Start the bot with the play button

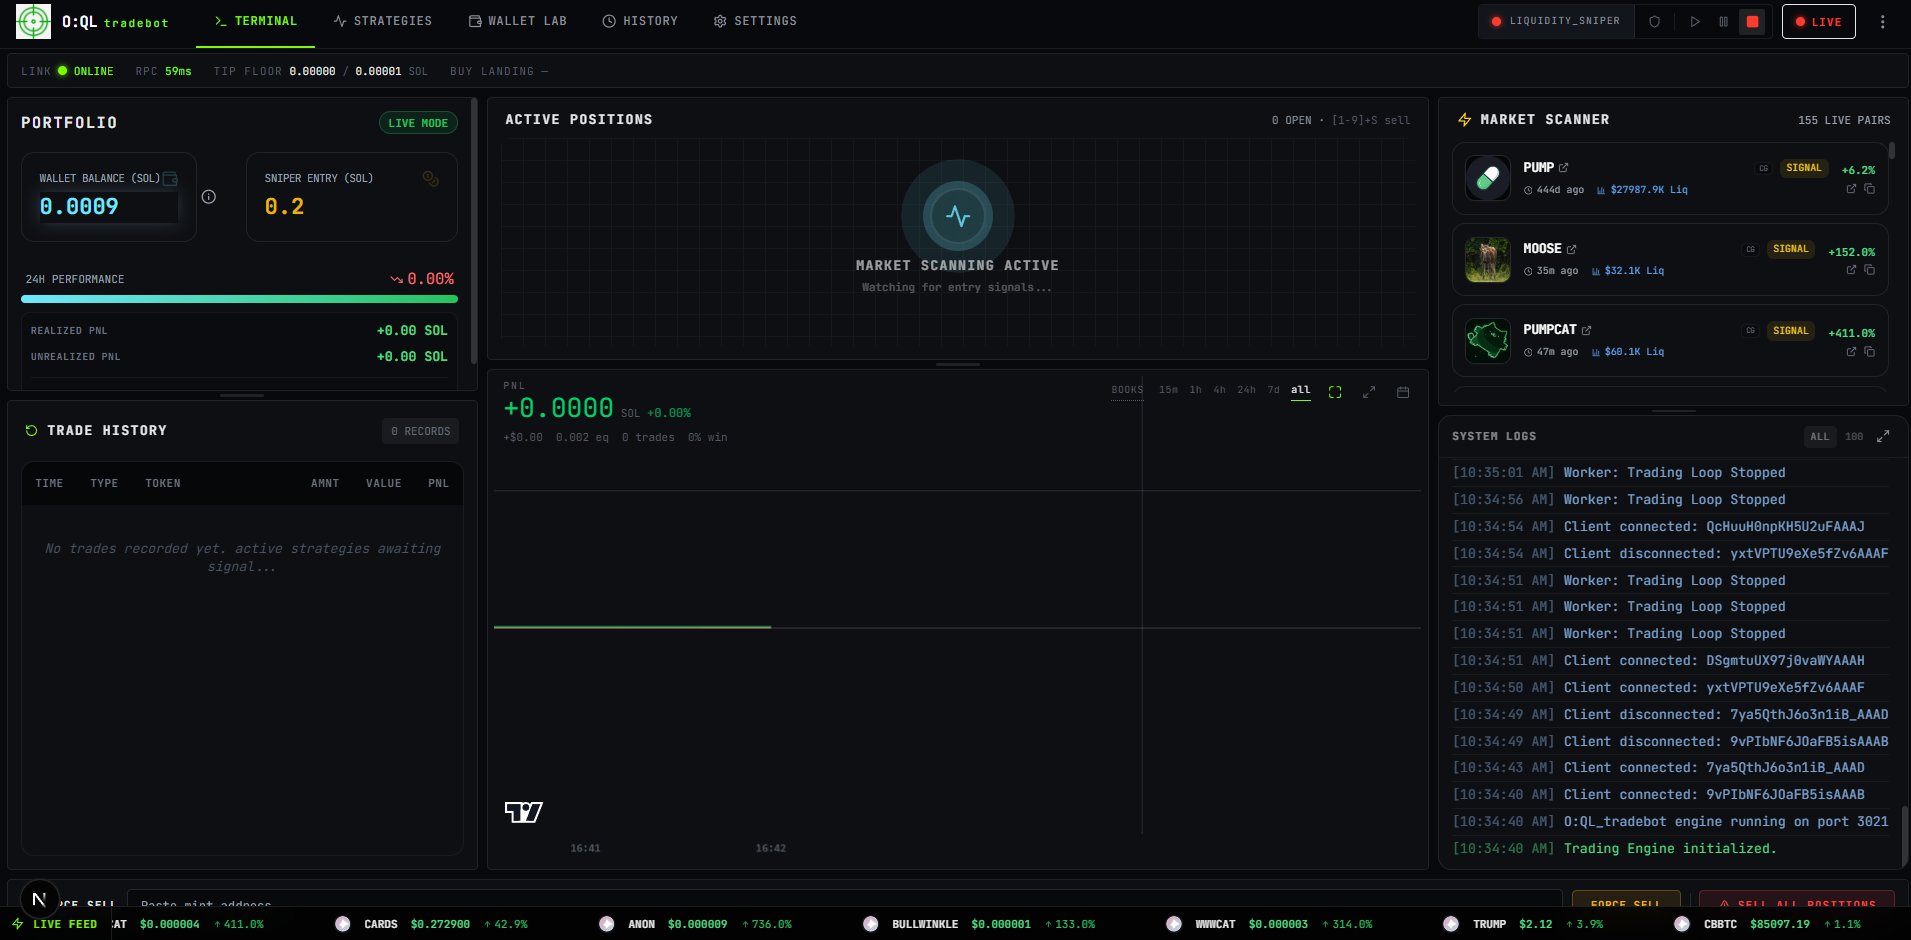[x=1695, y=21]
